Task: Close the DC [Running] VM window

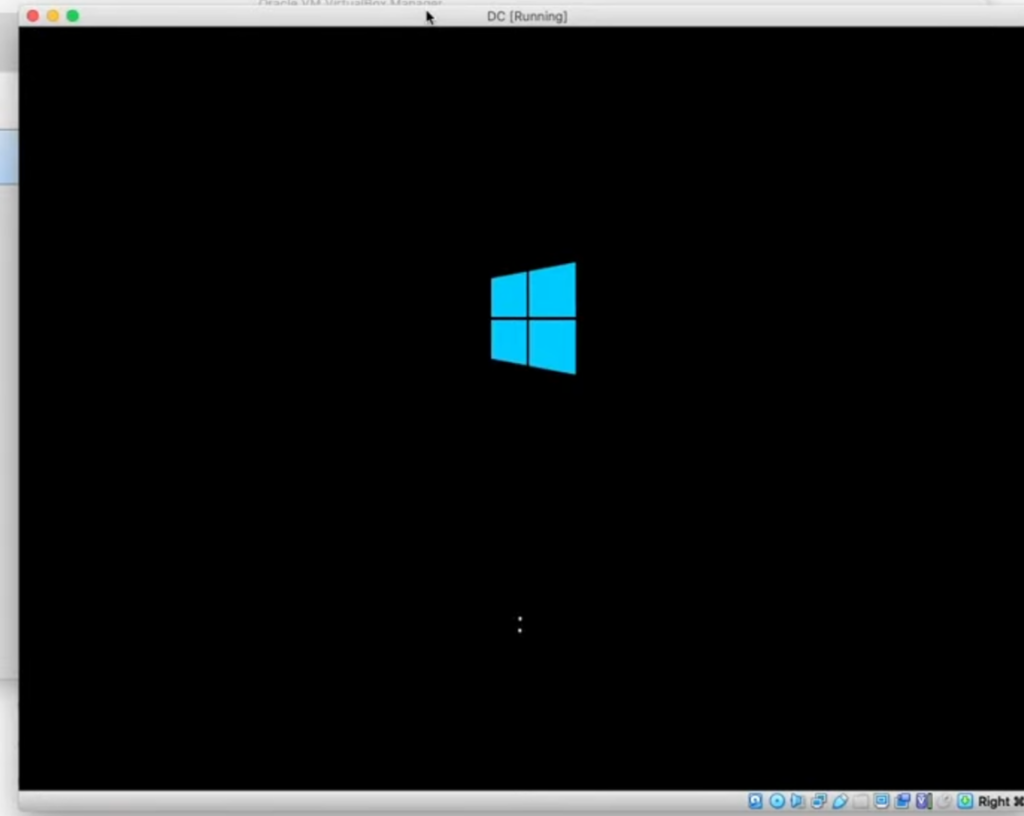Action: tap(32, 16)
